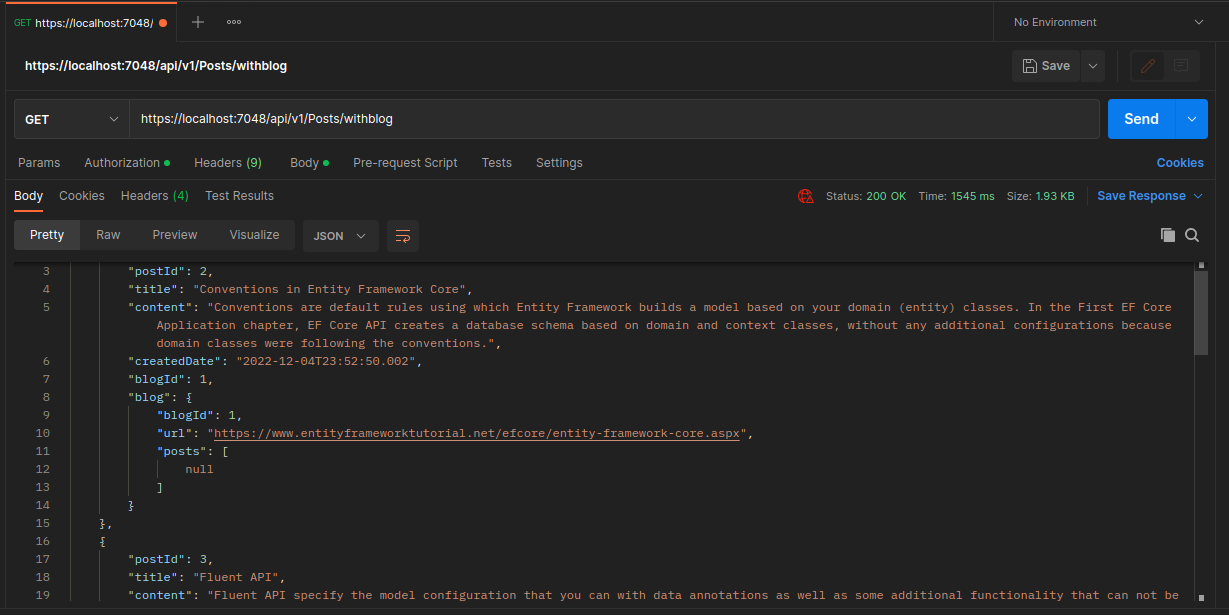Toggle the wrap lines icon

[403, 236]
